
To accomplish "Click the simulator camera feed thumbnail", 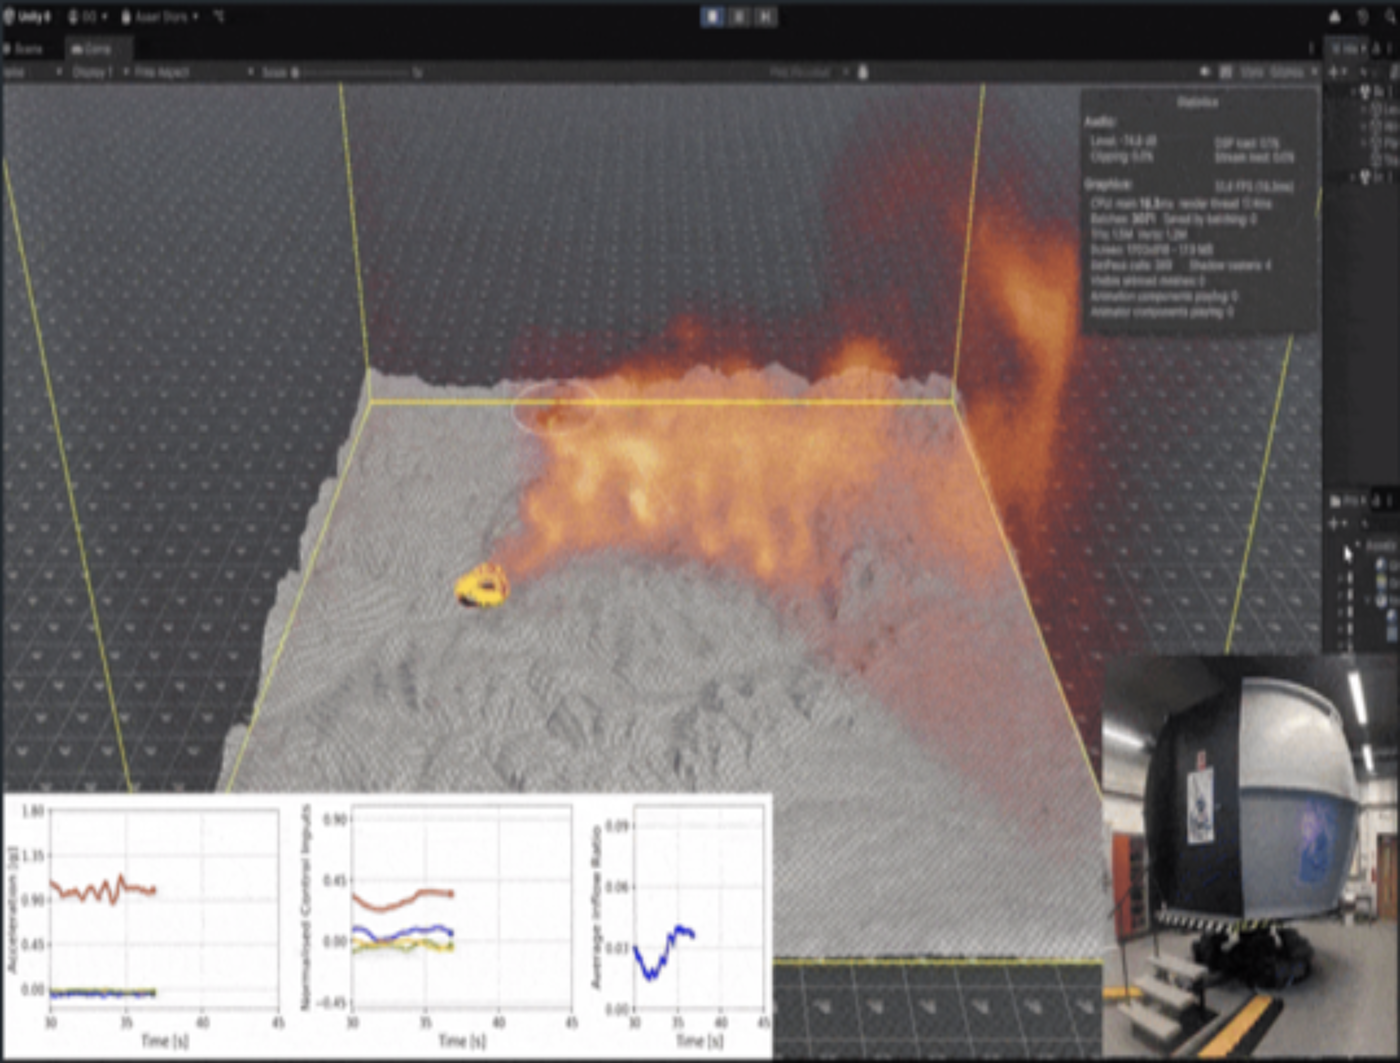I will pyautogui.click(x=1251, y=856).
